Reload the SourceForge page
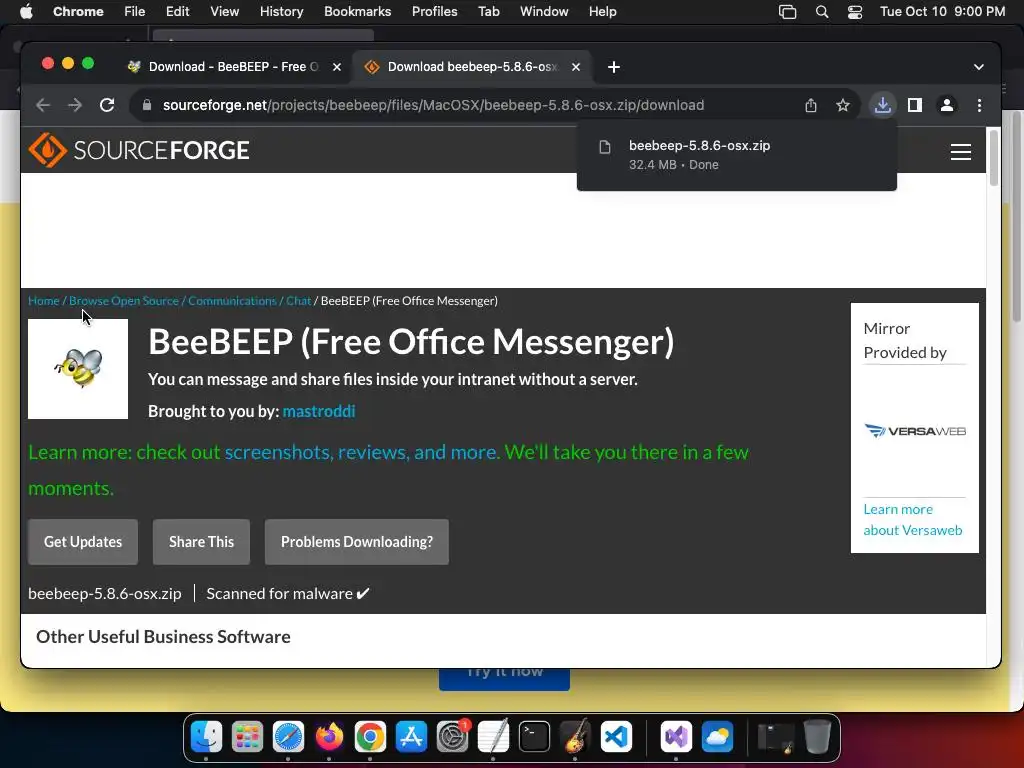This screenshot has height=768, width=1024. click(x=107, y=105)
